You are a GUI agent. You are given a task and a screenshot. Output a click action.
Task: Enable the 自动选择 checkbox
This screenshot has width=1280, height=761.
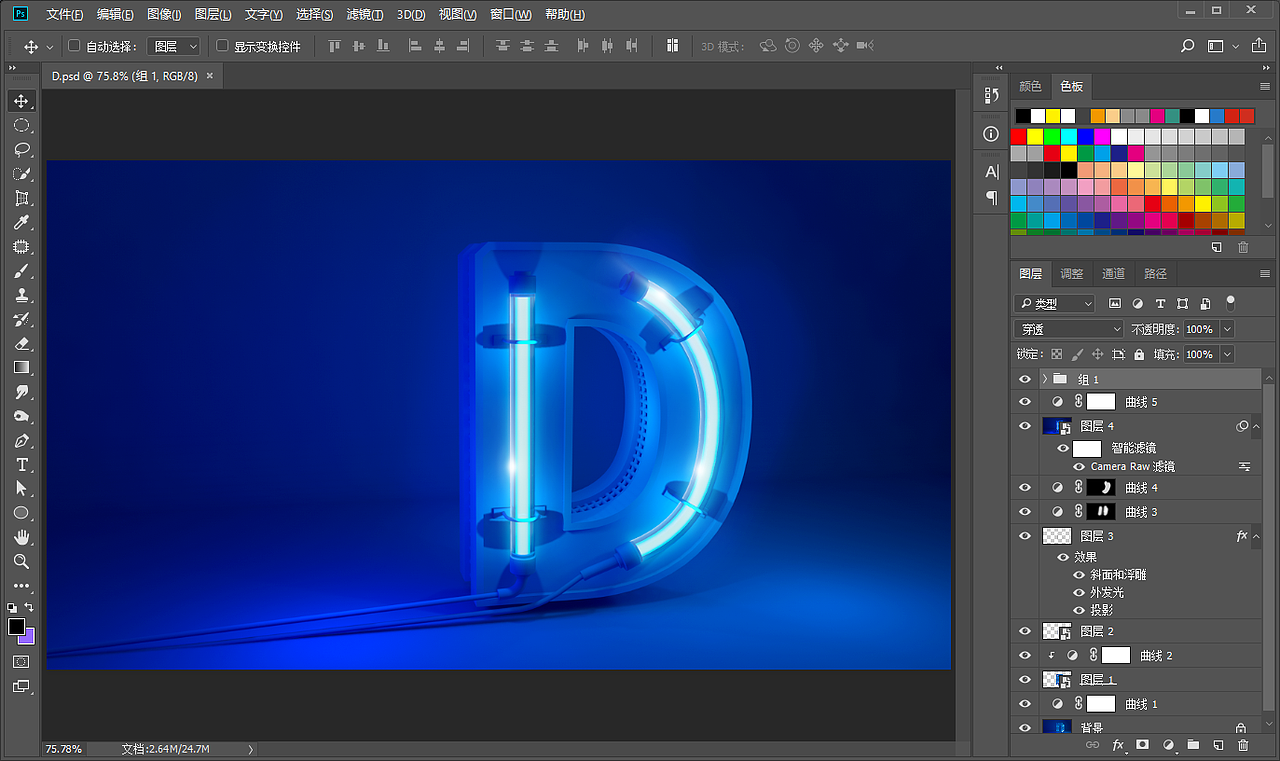[73, 45]
